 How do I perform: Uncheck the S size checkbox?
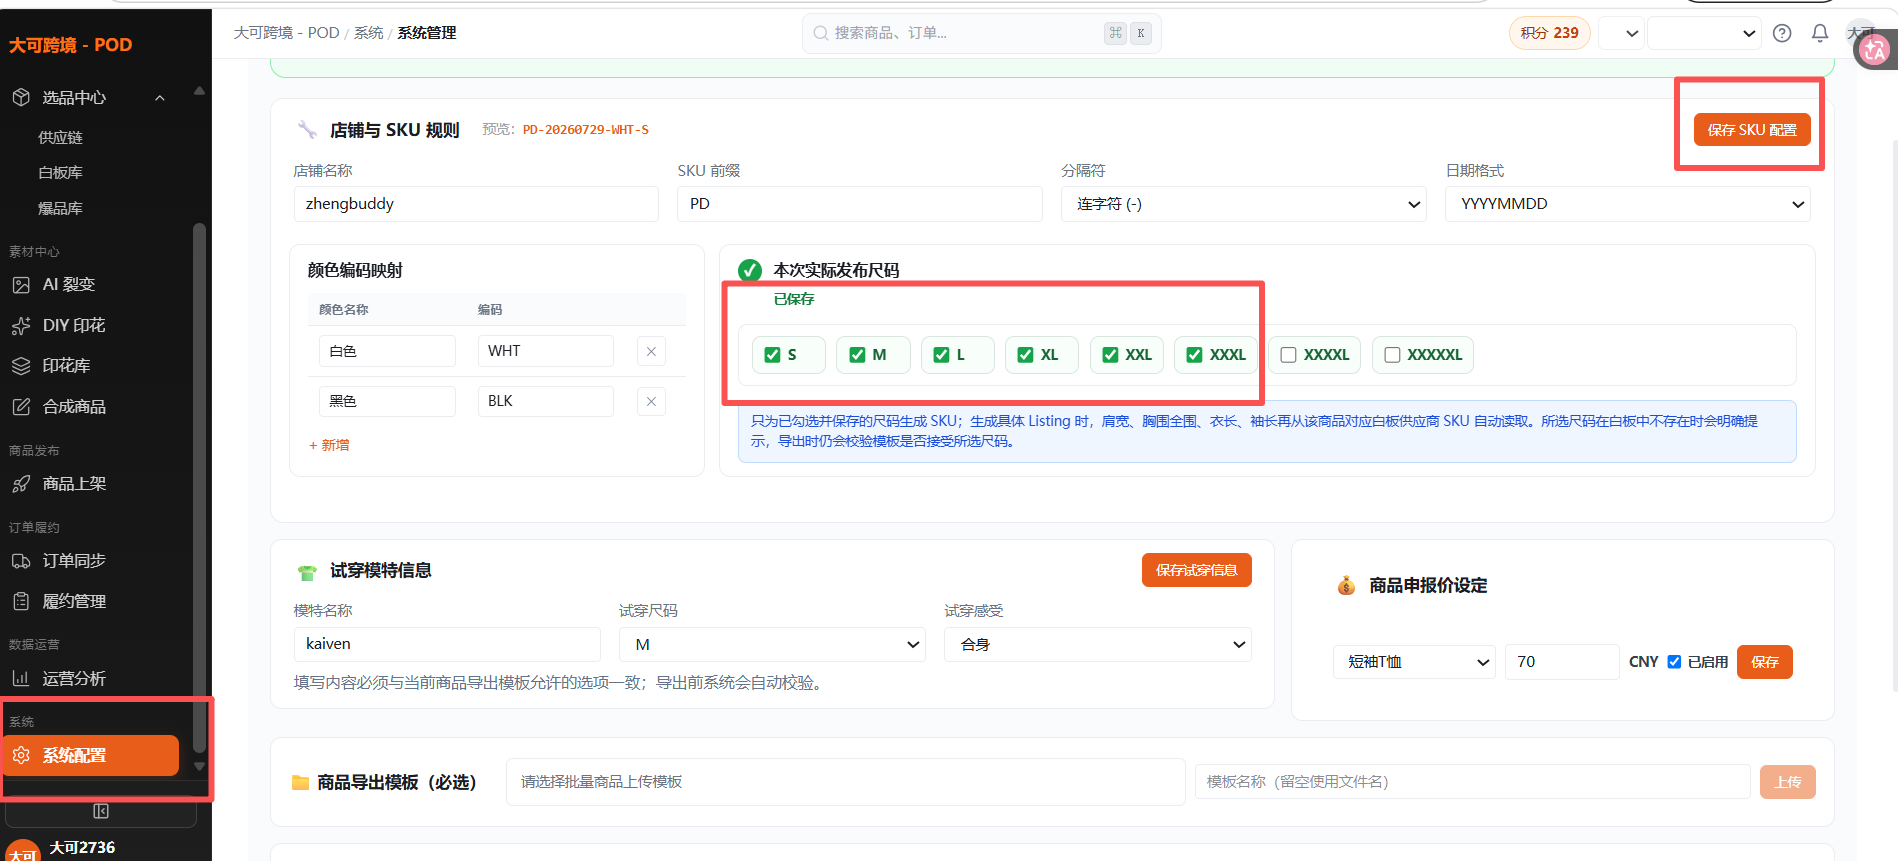point(772,355)
